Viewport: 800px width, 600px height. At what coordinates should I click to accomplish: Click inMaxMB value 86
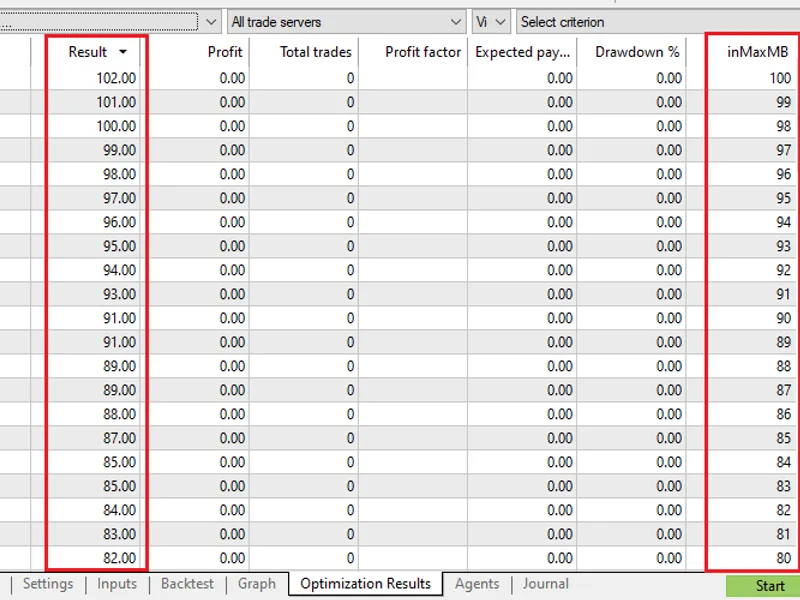(784, 414)
